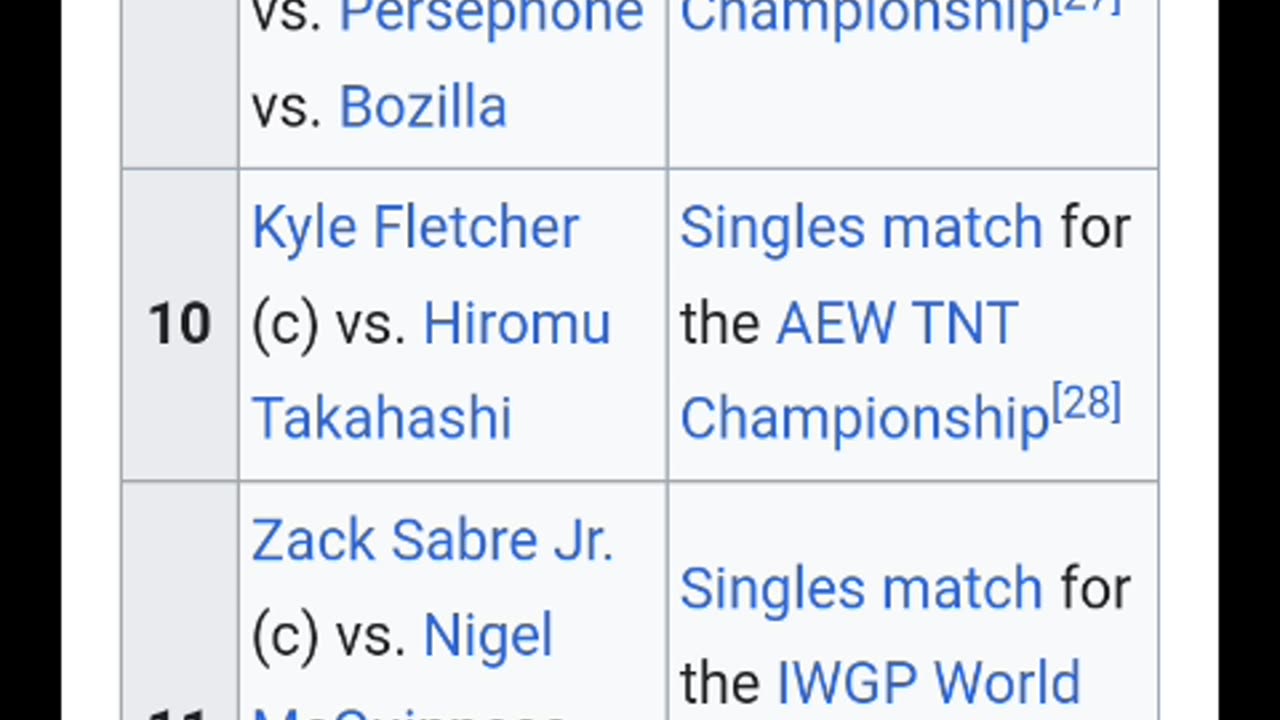This screenshot has width=1280, height=720.
Task: Click citation reference 28
Action: click(x=1086, y=402)
